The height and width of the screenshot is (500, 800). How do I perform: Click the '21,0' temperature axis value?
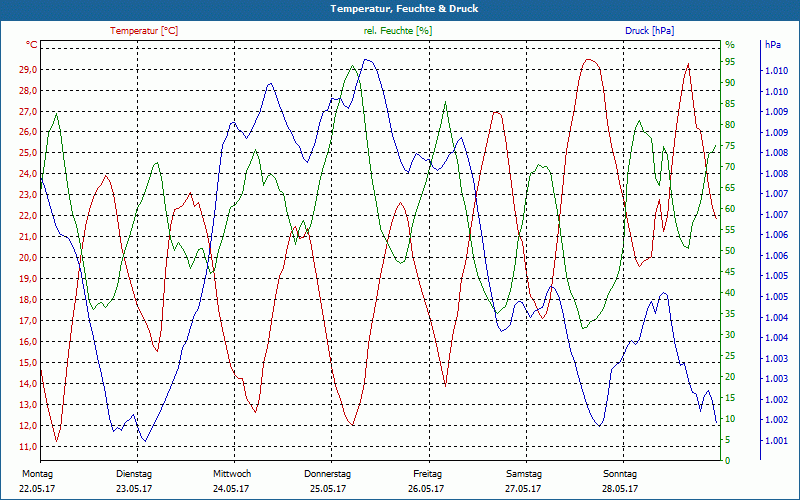point(28,236)
